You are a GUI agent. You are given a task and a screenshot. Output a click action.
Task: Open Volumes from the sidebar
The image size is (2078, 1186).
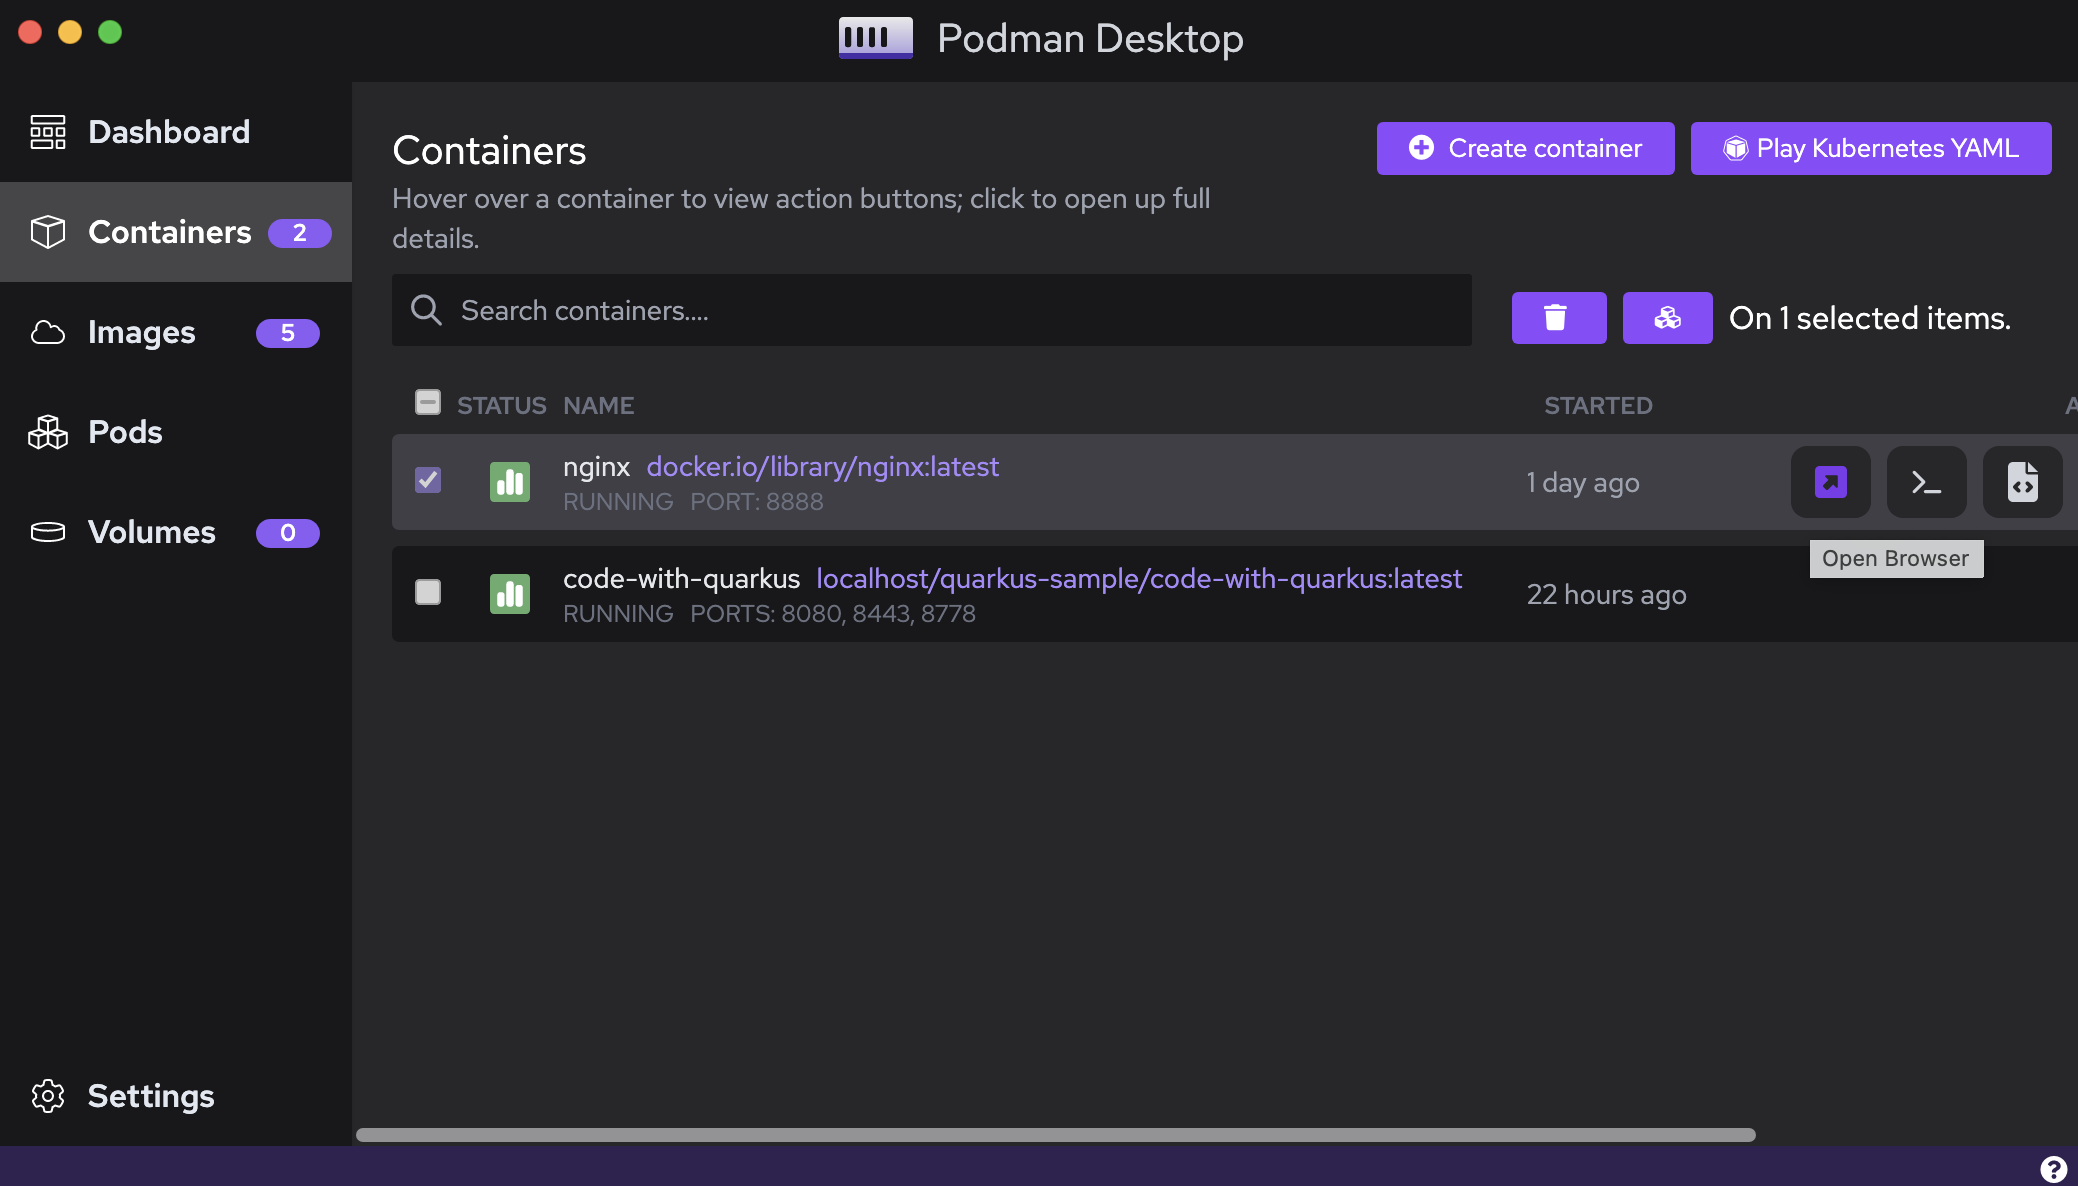click(152, 532)
